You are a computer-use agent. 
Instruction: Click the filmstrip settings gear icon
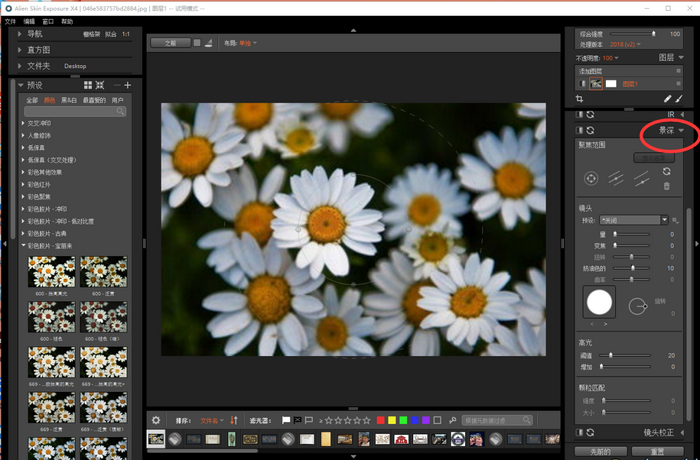156,421
